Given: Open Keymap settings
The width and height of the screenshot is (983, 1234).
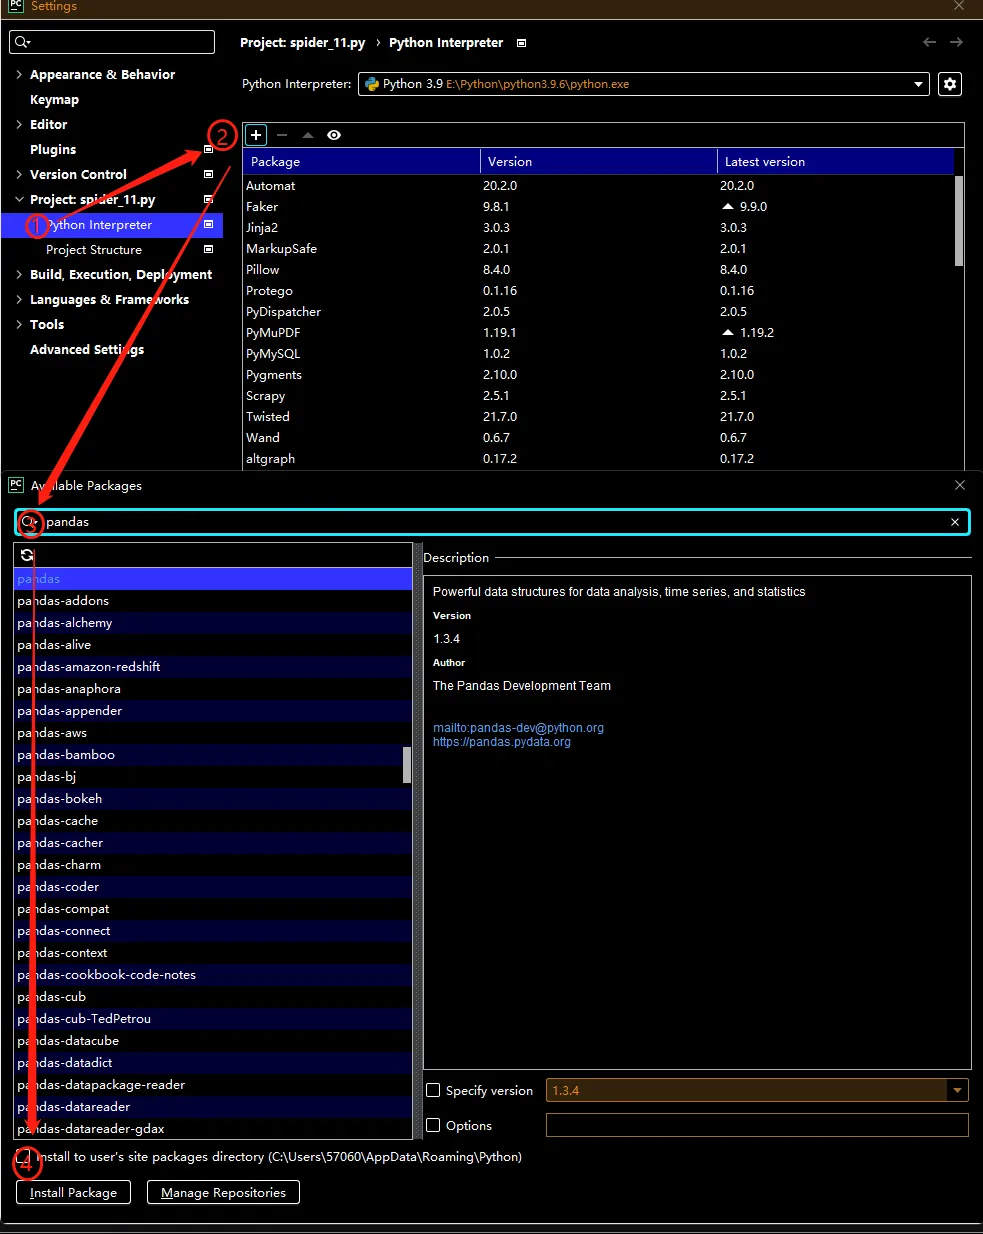Looking at the screenshot, I should pos(54,99).
